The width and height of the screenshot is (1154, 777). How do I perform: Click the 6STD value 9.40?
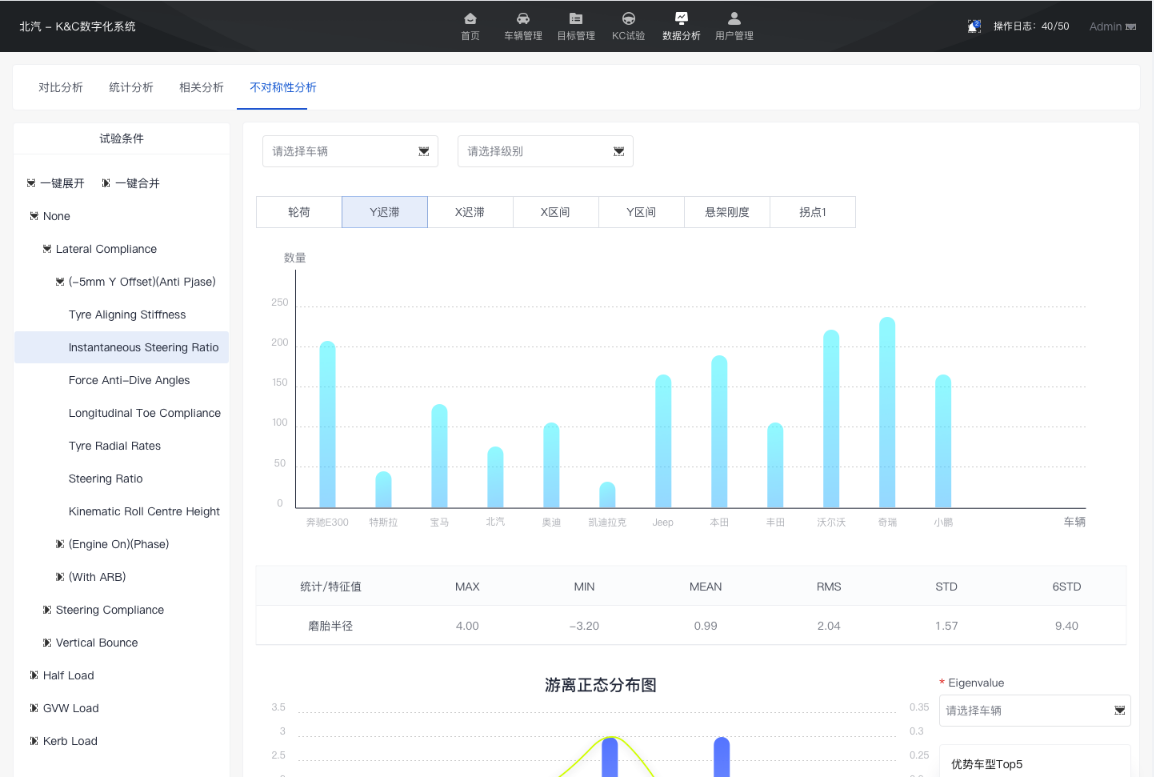[x=1066, y=626]
